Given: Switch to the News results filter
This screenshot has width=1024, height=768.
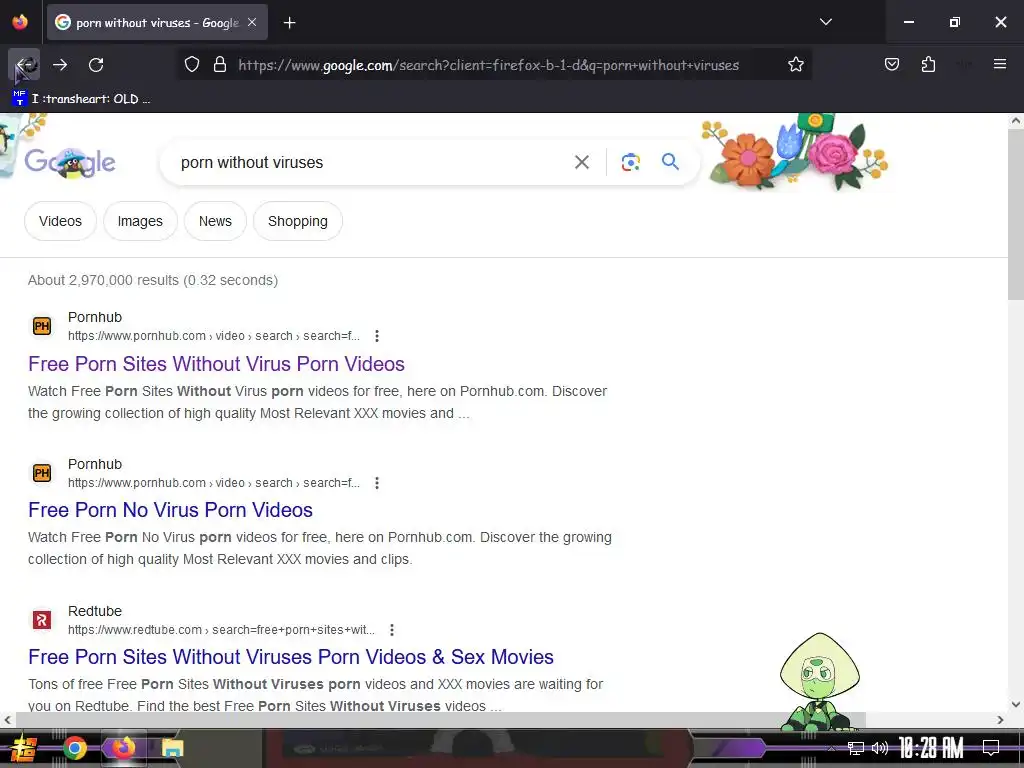Looking at the screenshot, I should (215, 221).
